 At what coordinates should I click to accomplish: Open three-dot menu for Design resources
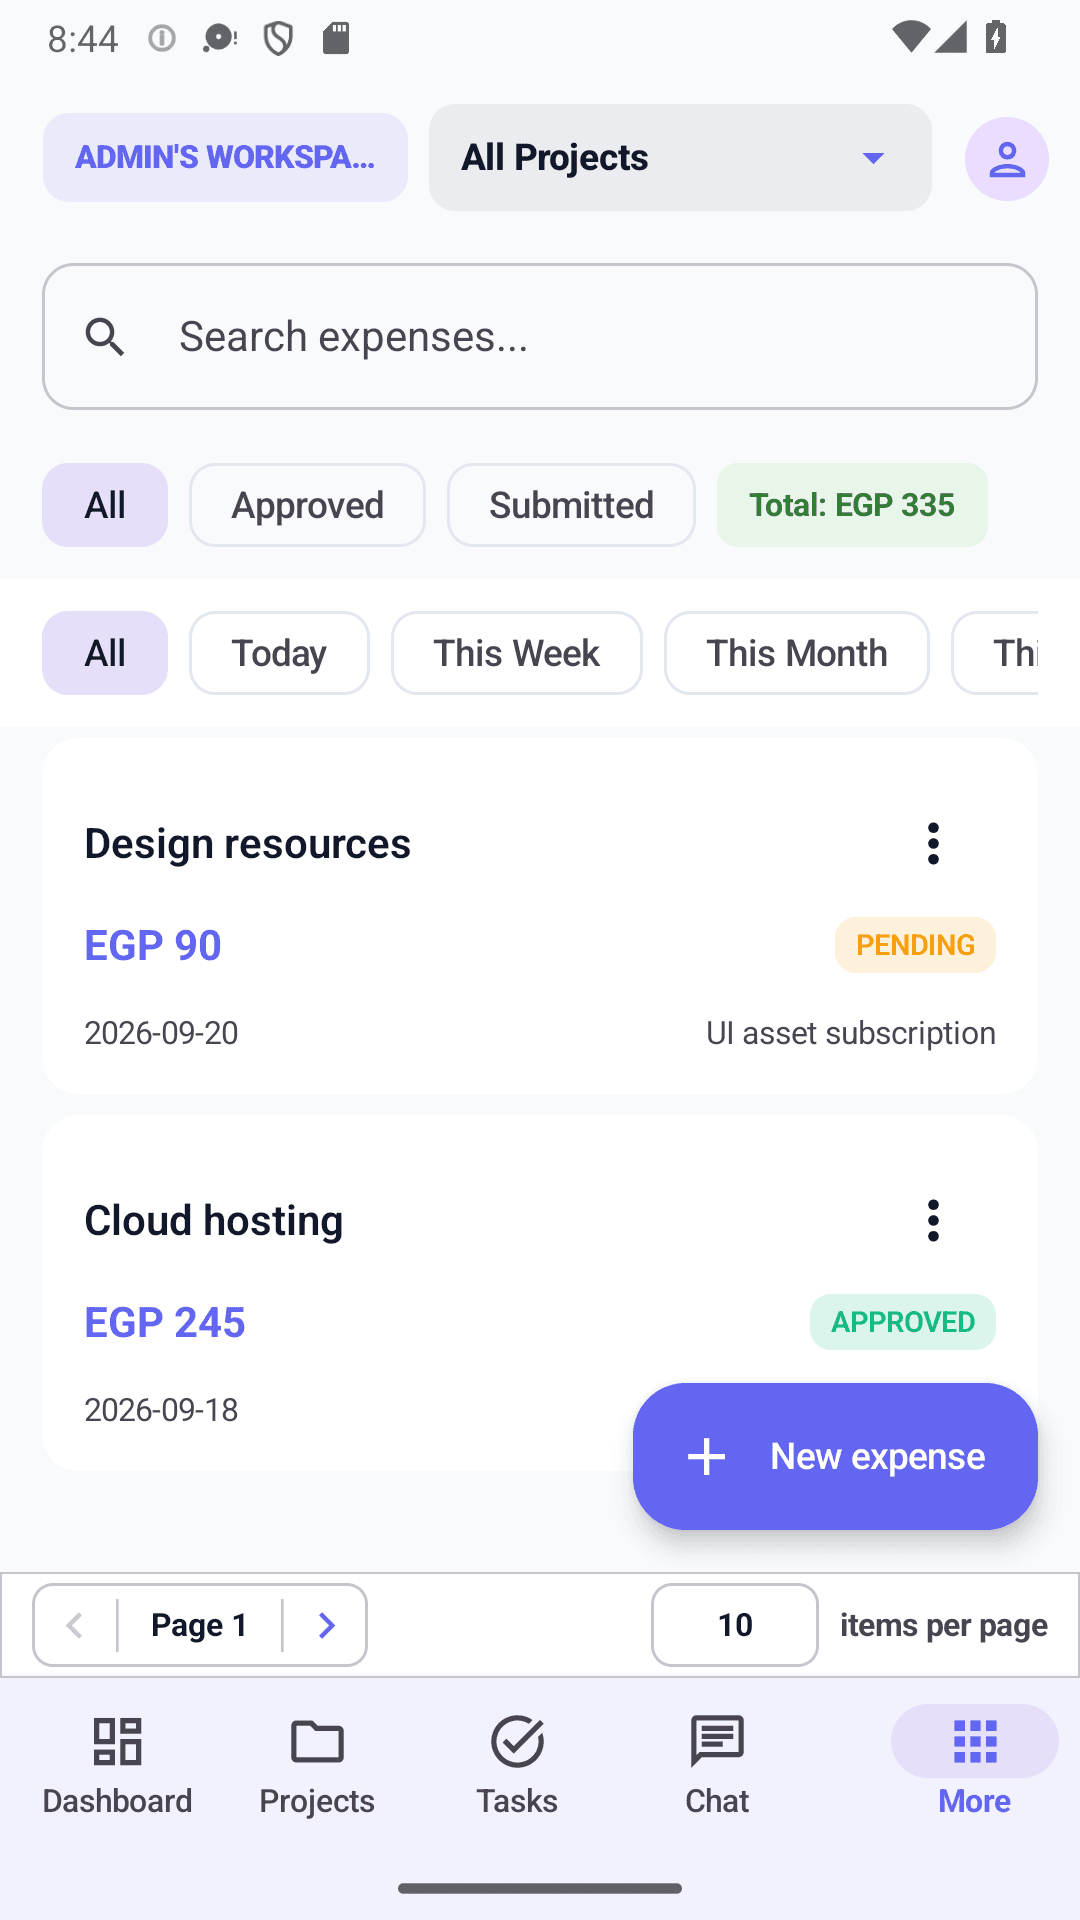pos(933,844)
